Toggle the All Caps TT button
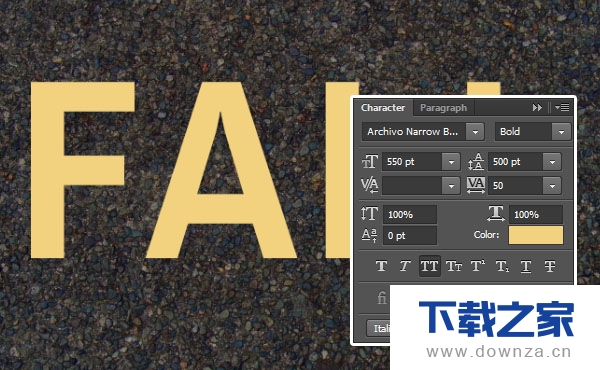This screenshot has width=600, height=370. coord(429,266)
